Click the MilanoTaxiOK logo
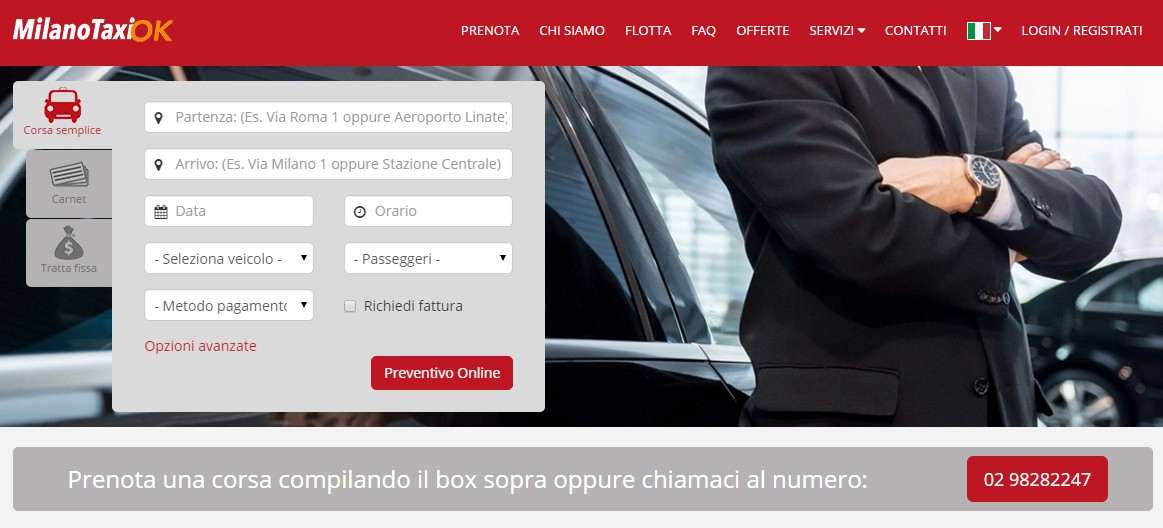1163x528 pixels. (x=93, y=30)
